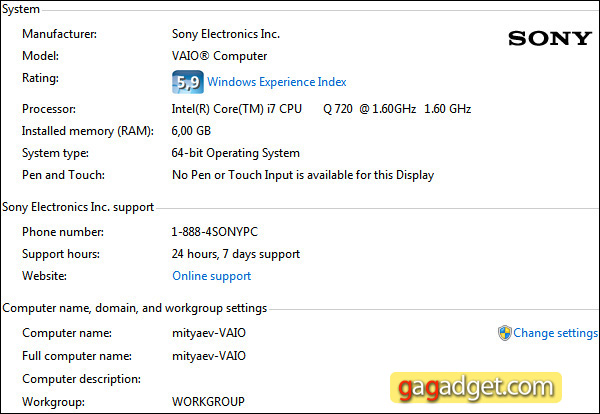Viewport: 600px width, 414px height.
Task: Open the Windows Experience Index link
Action: tap(277, 82)
